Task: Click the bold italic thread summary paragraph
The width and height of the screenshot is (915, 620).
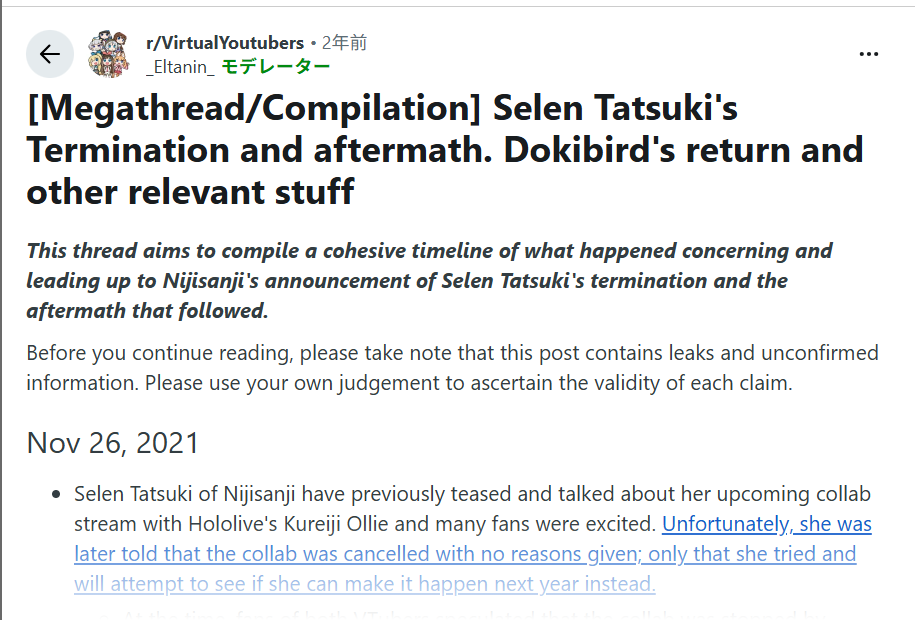Action: click(x=429, y=280)
